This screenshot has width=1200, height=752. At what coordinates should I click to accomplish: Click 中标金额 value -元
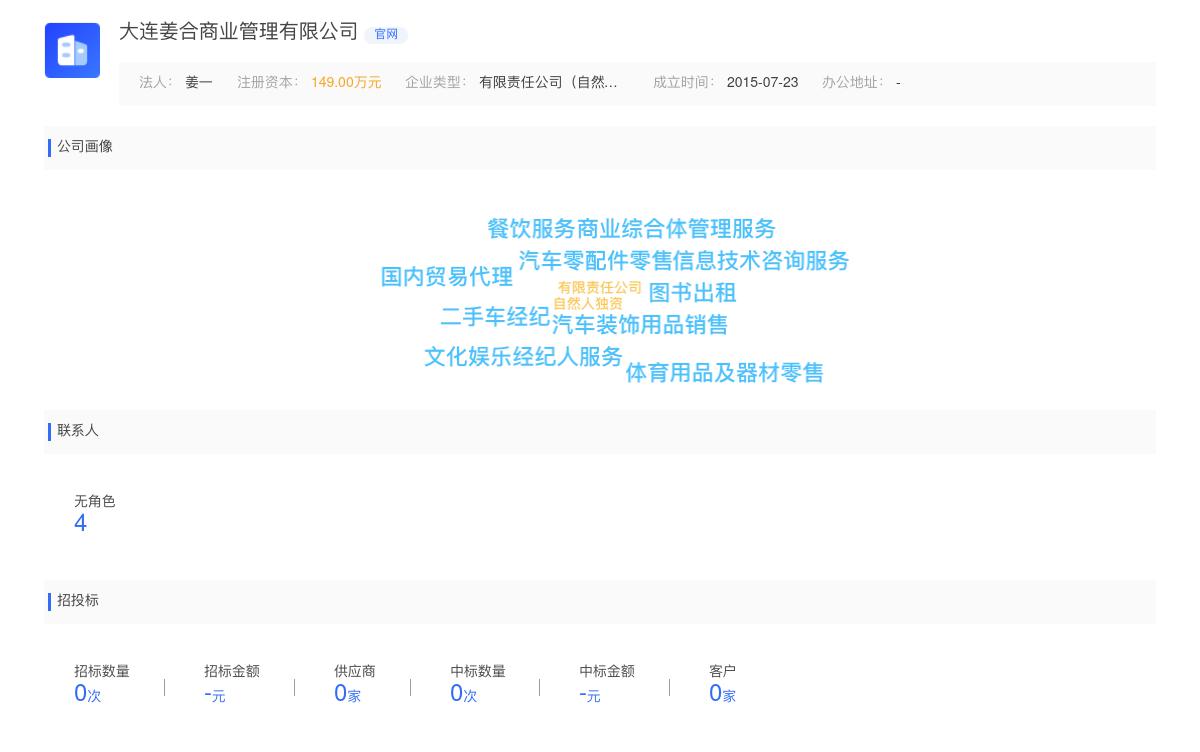(x=590, y=694)
